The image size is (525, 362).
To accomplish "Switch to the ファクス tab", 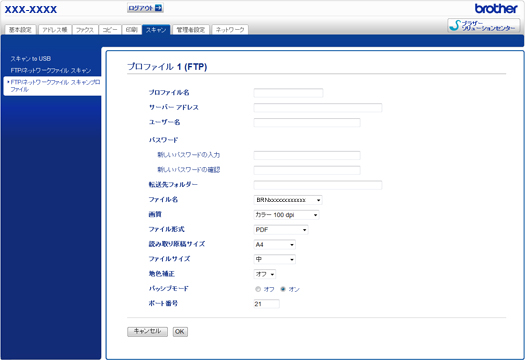I will click(85, 30).
